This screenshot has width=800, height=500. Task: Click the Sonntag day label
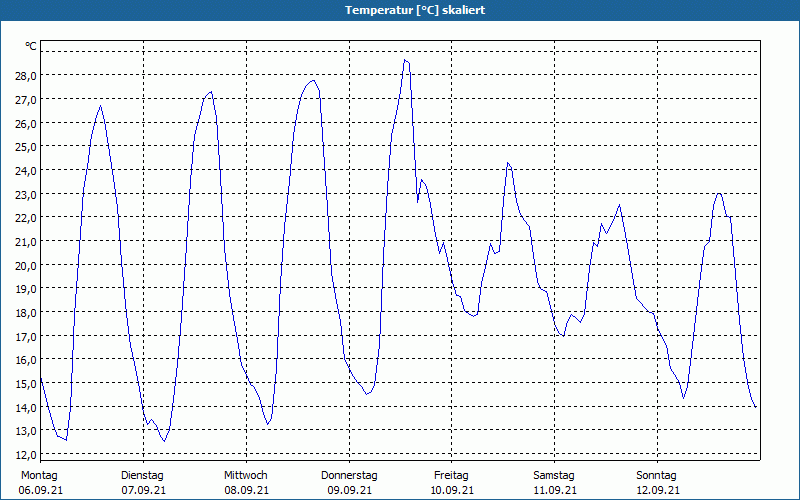[x=656, y=475]
